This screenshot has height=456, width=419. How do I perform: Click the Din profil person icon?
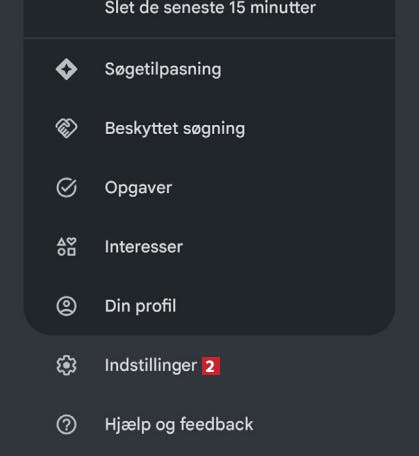[x=66, y=306]
